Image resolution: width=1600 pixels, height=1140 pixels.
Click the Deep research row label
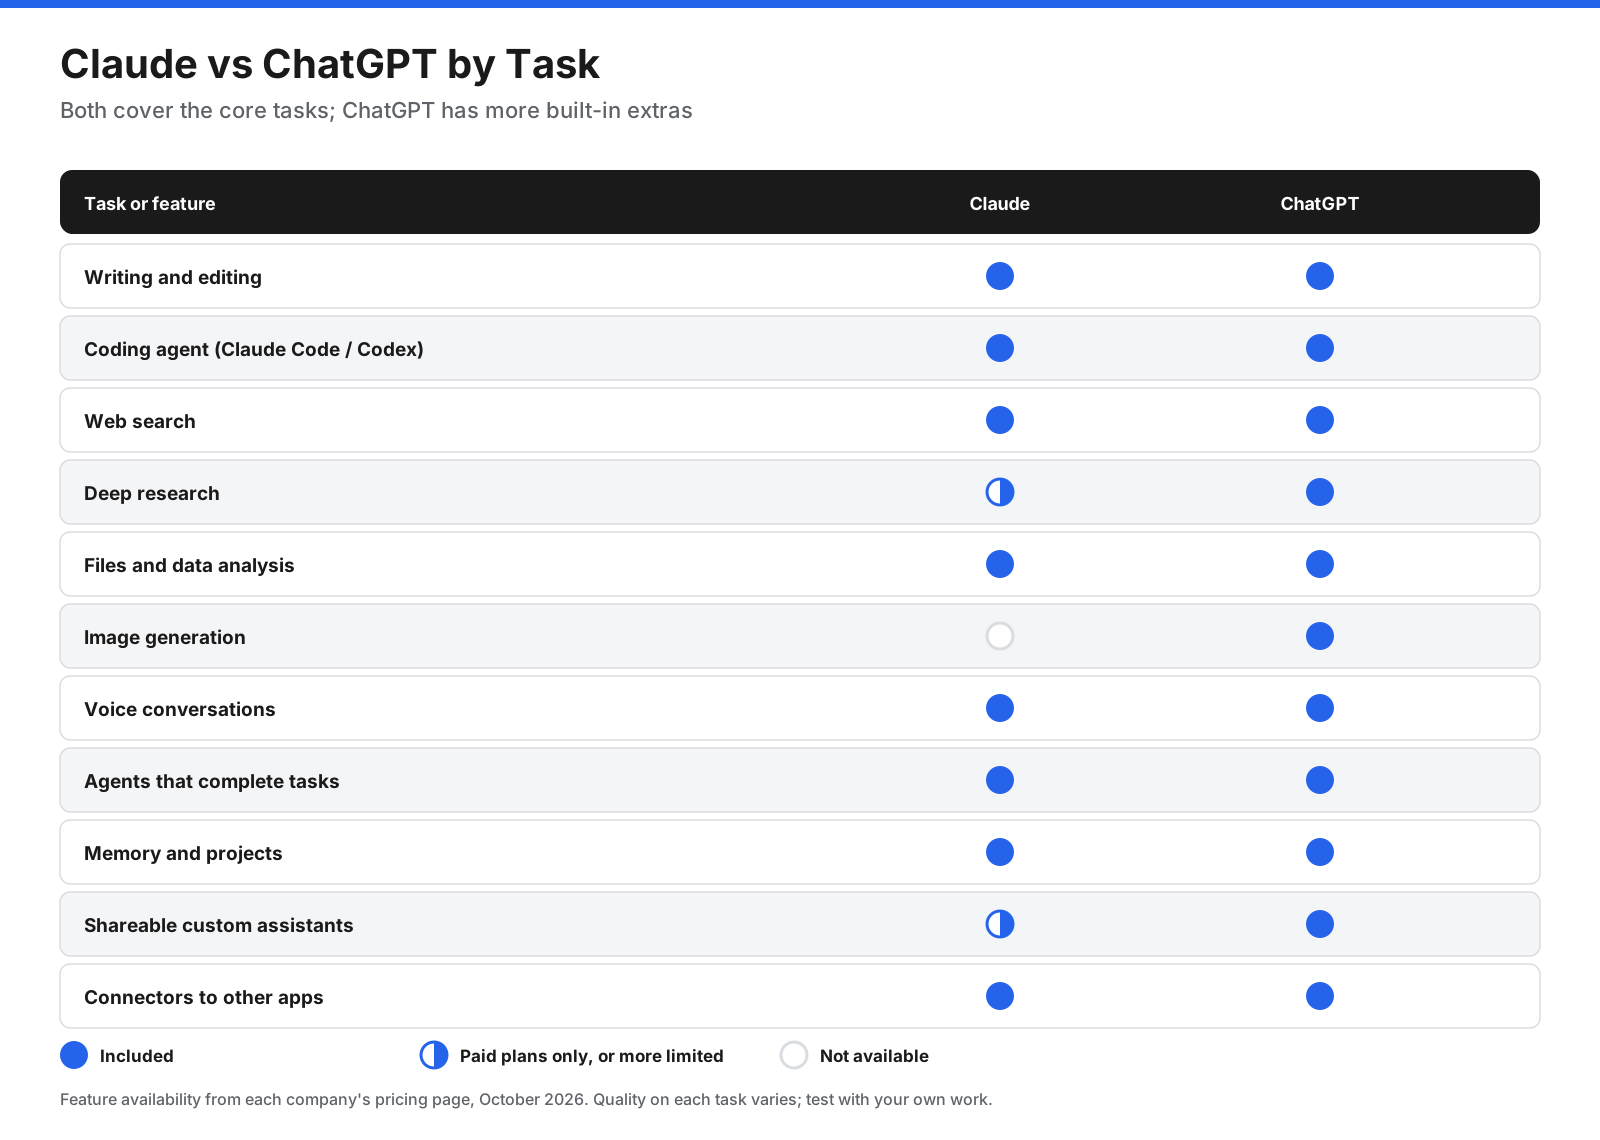point(152,493)
